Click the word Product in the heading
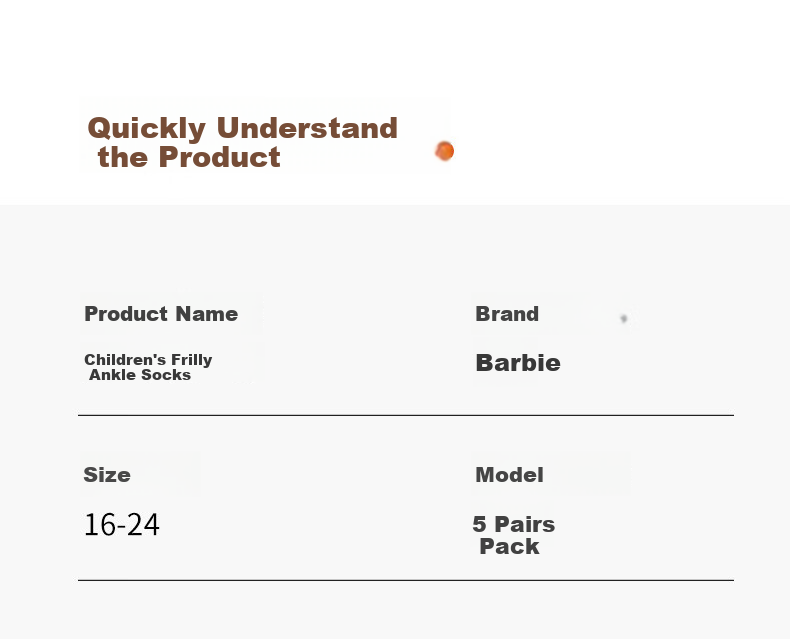This screenshot has width=790, height=639. coord(219,157)
